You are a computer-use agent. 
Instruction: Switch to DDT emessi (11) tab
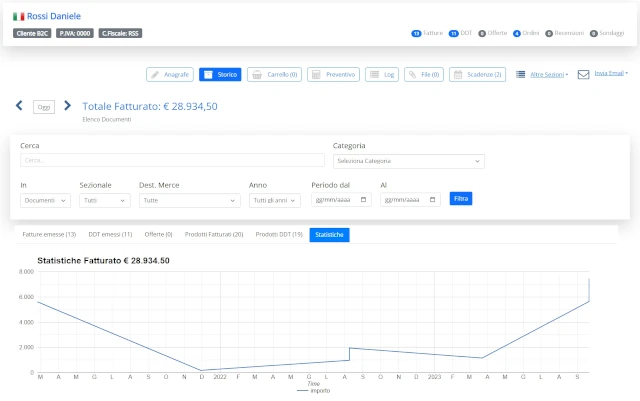110,234
